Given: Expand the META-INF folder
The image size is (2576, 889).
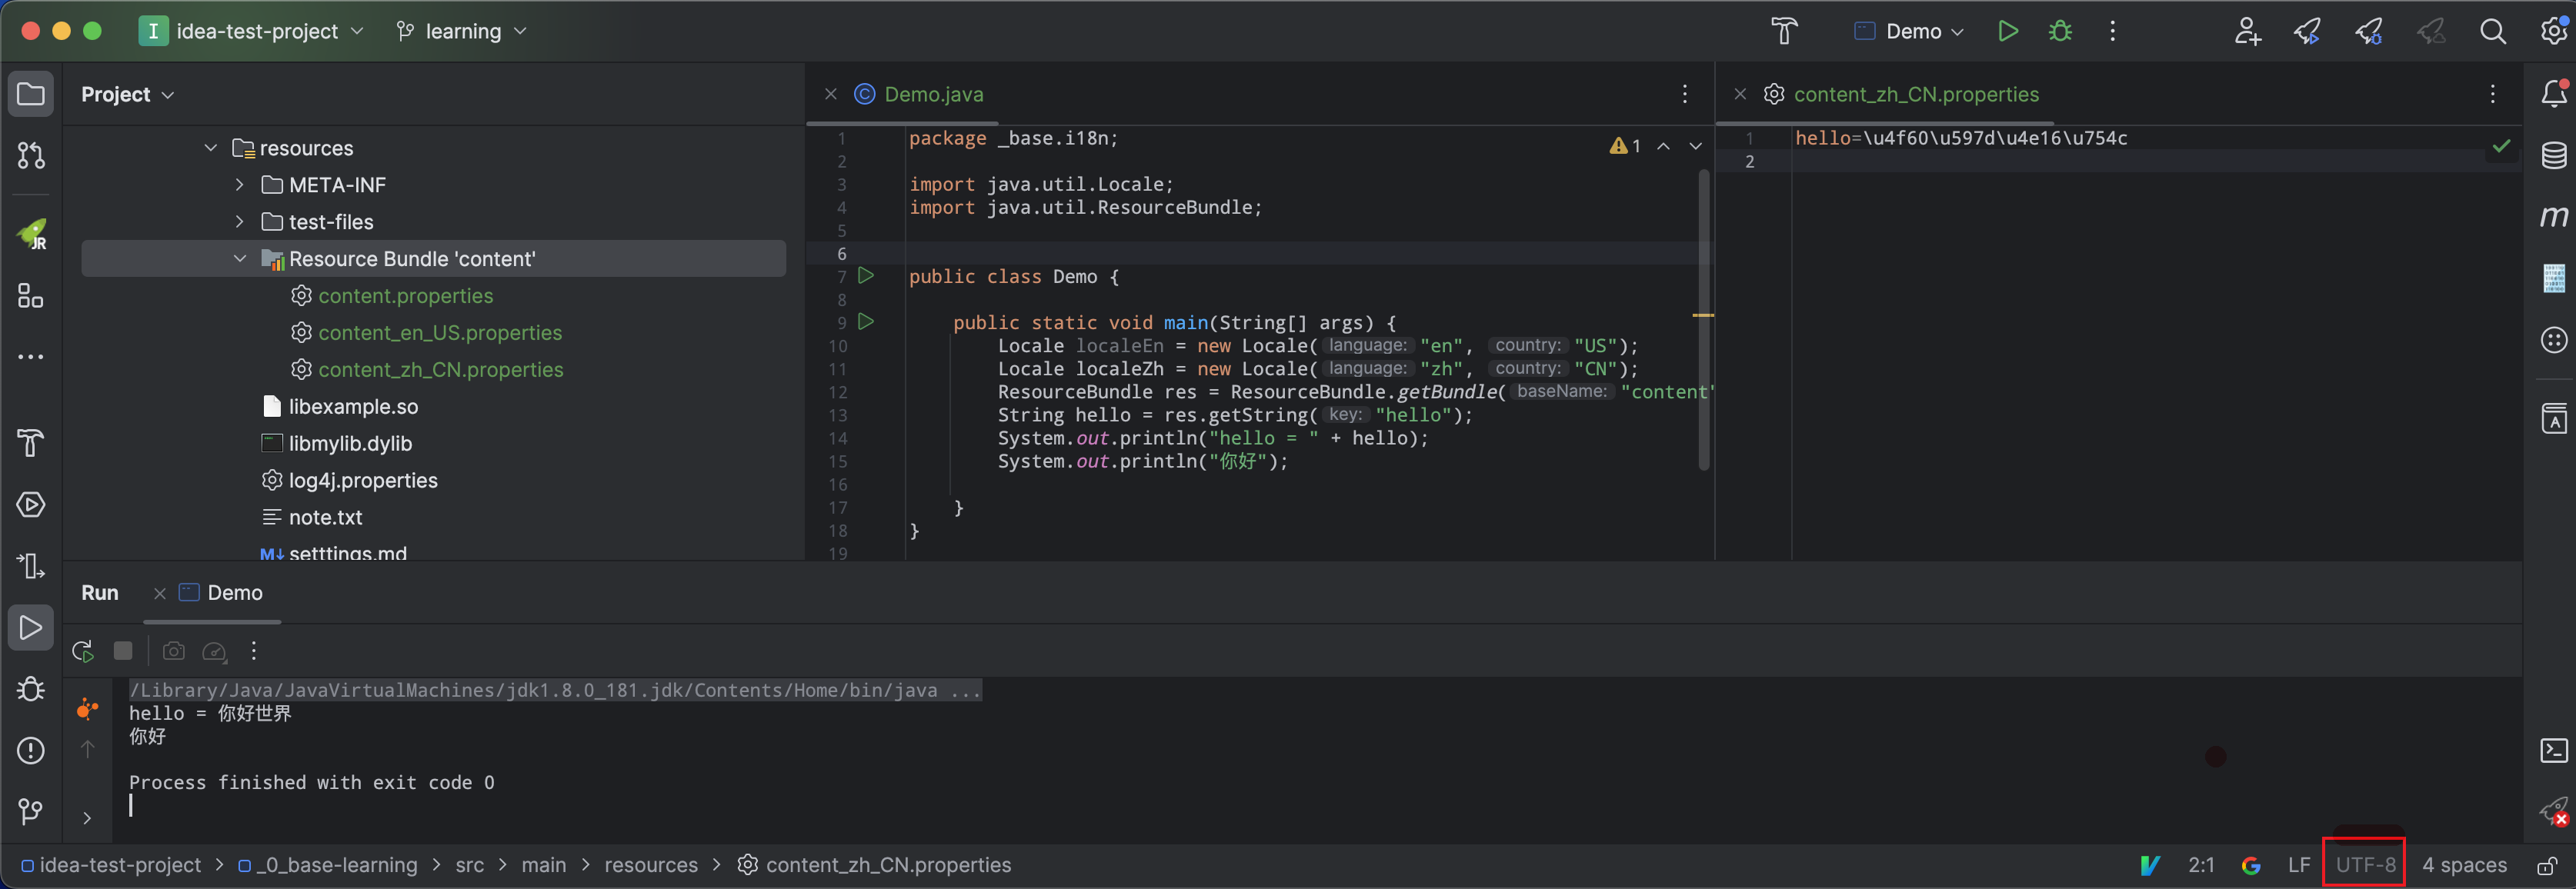Looking at the screenshot, I should point(239,185).
